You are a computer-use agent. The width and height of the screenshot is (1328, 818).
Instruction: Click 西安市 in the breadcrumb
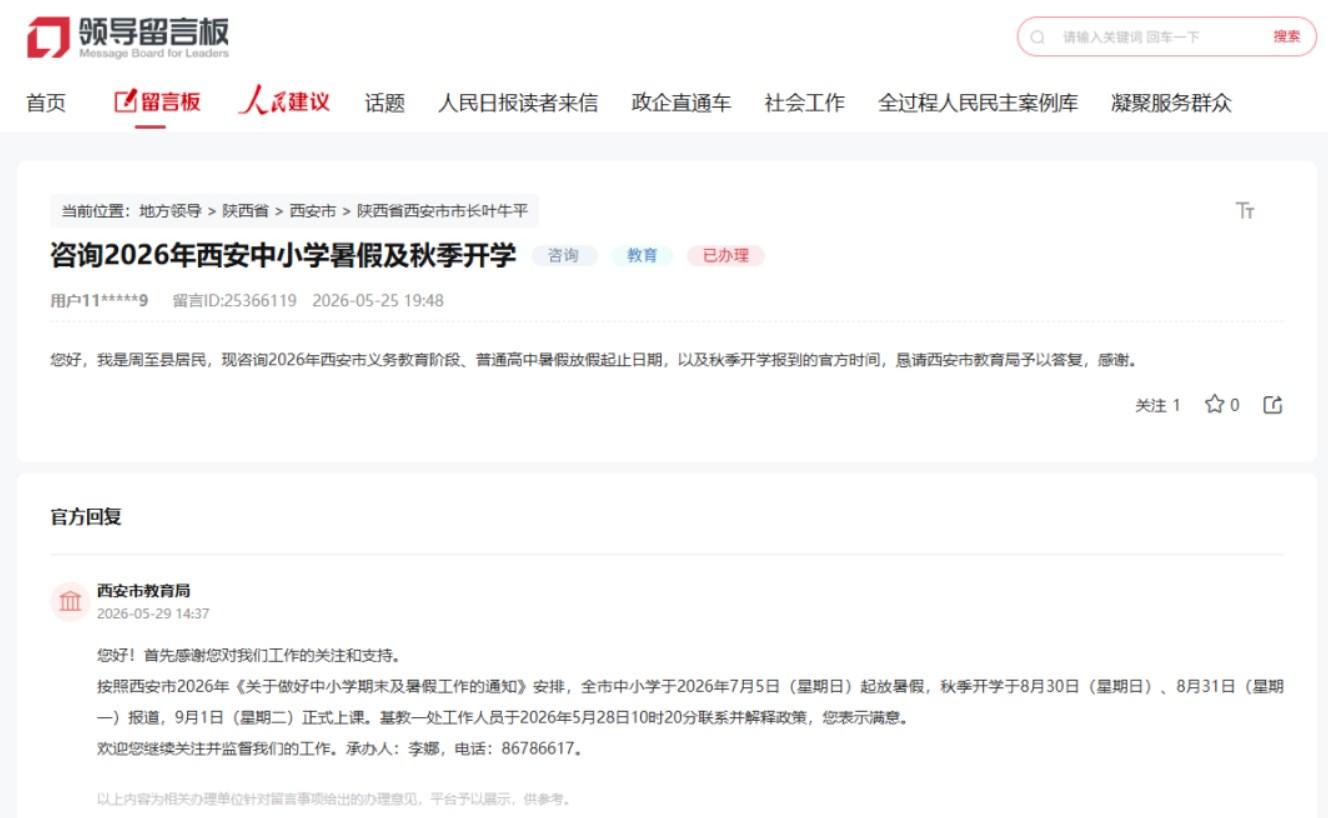pos(313,211)
